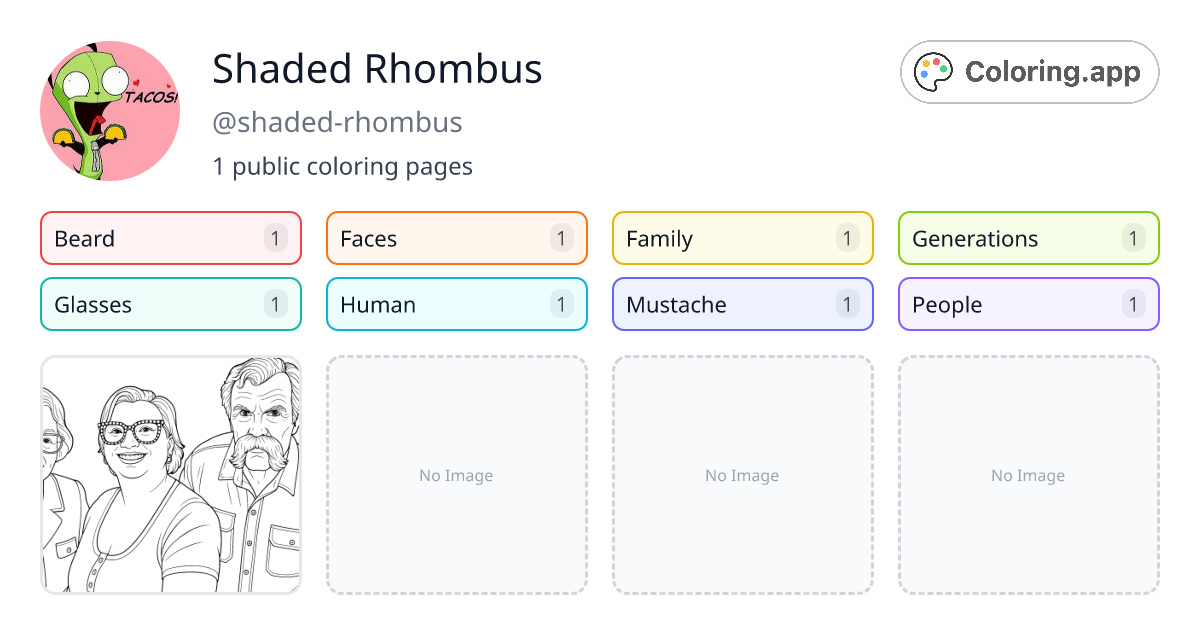Click the Coloring.app palette icon
Screen dimensions: 1200x630
(934, 71)
